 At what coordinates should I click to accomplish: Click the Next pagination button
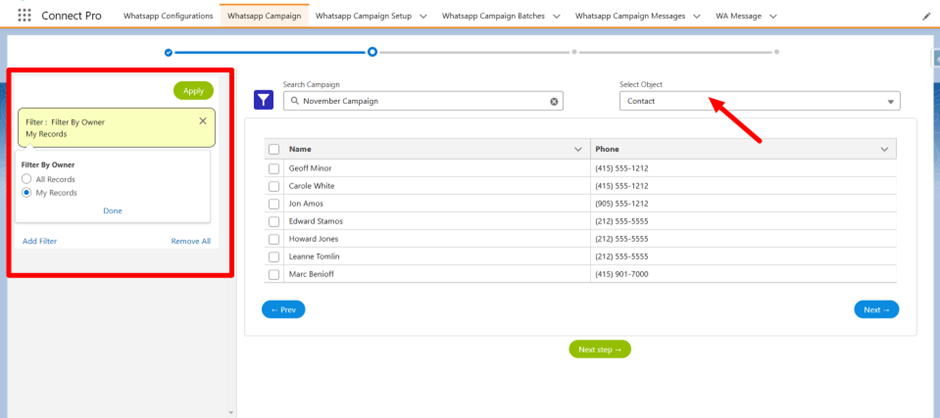(x=876, y=309)
